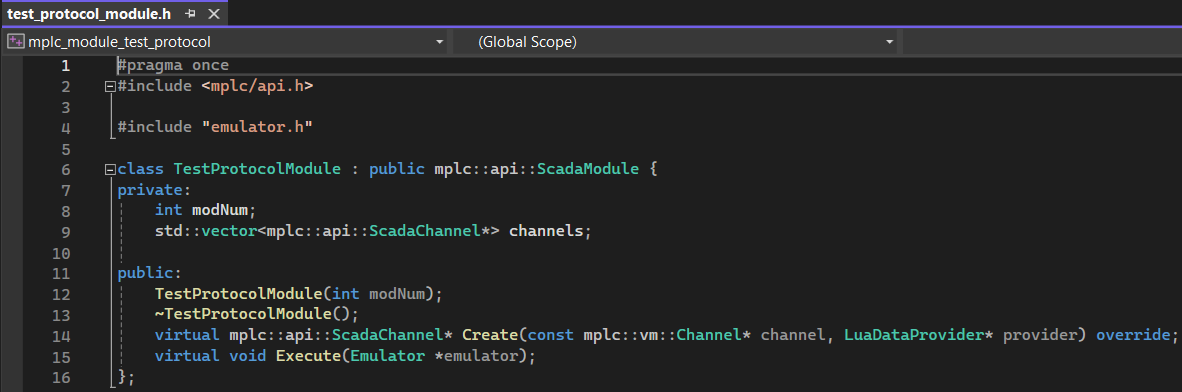Viewport: 1182px width, 392px height.
Task: Pin the test_protocol_module.h tab
Action: (191, 14)
